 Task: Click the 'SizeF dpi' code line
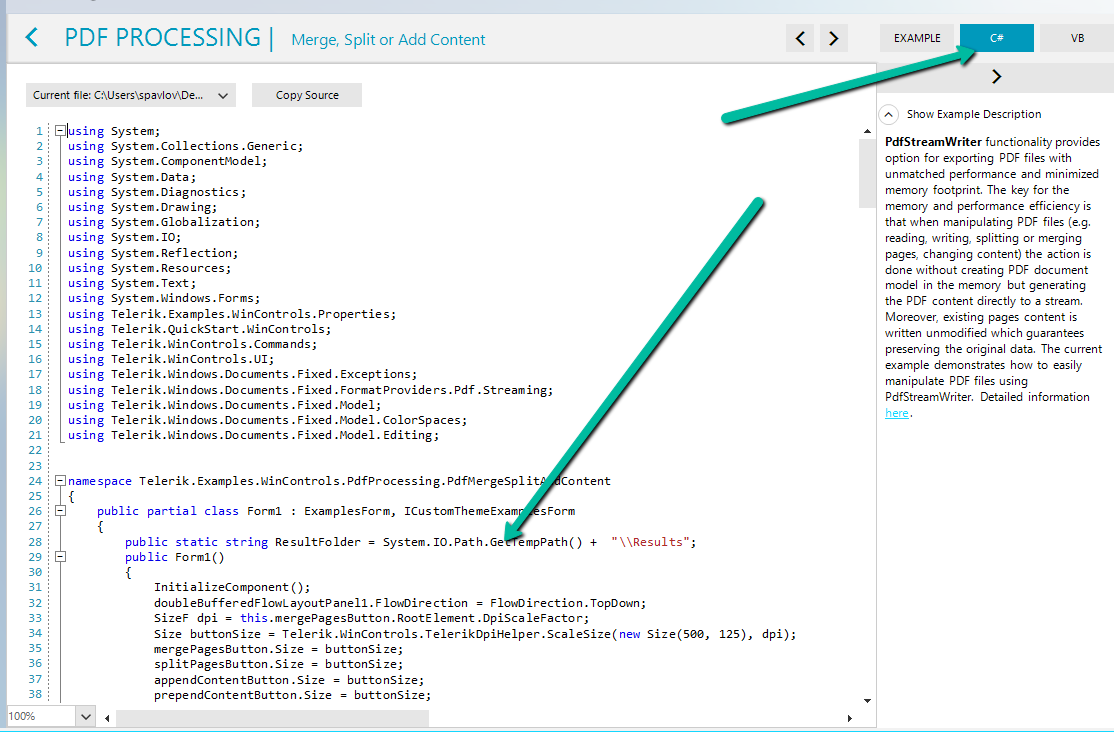point(372,618)
